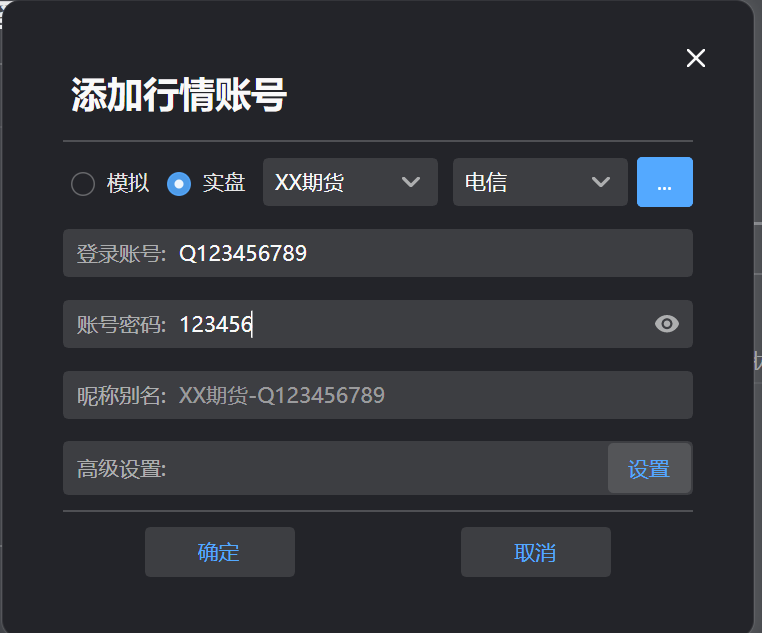Focus the 账号密码 input field
The width and height of the screenshot is (762, 633).
378,324
